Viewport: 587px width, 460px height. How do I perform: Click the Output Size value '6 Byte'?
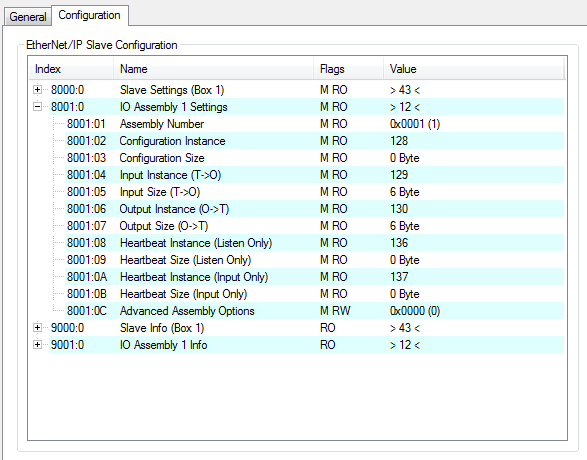coord(404,226)
